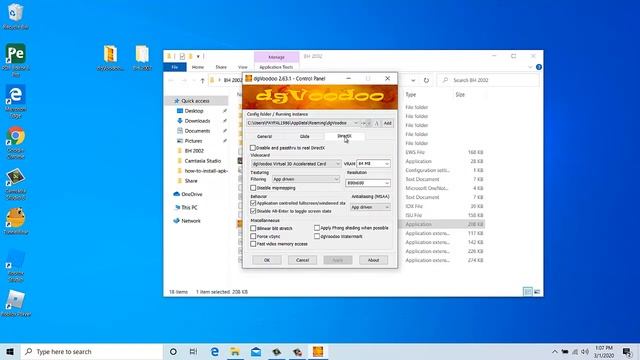Open the VRAM size dropdown

373,164
